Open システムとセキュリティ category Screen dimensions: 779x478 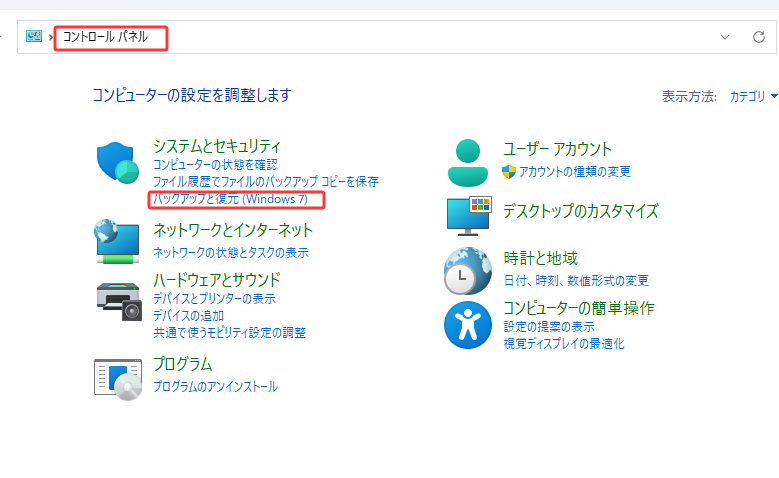pos(217,146)
